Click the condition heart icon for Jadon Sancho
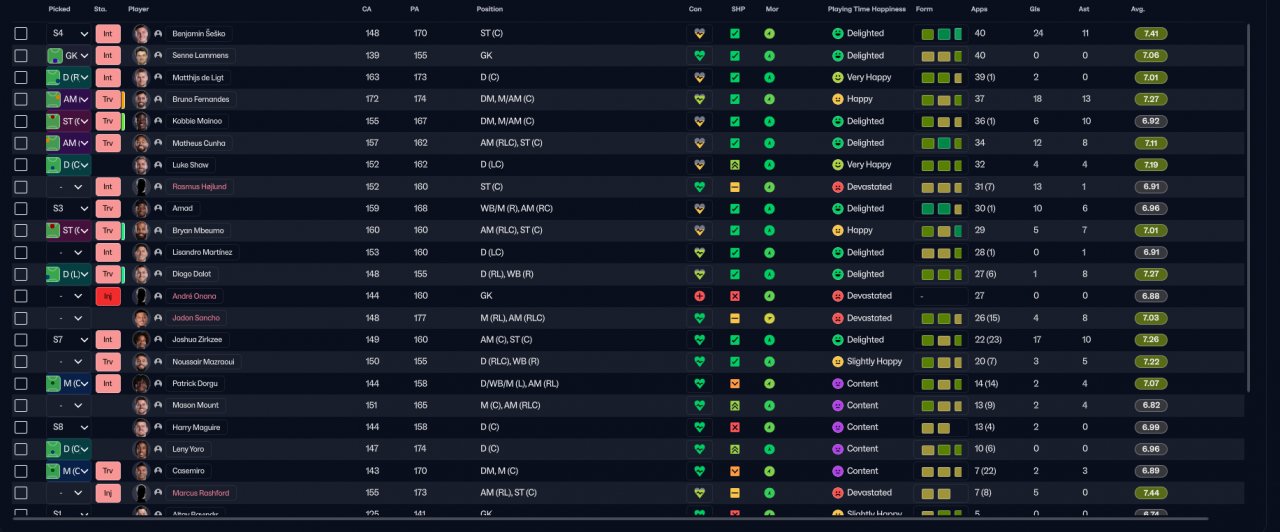This screenshot has width=1280, height=532. pyautogui.click(x=699, y=318)
